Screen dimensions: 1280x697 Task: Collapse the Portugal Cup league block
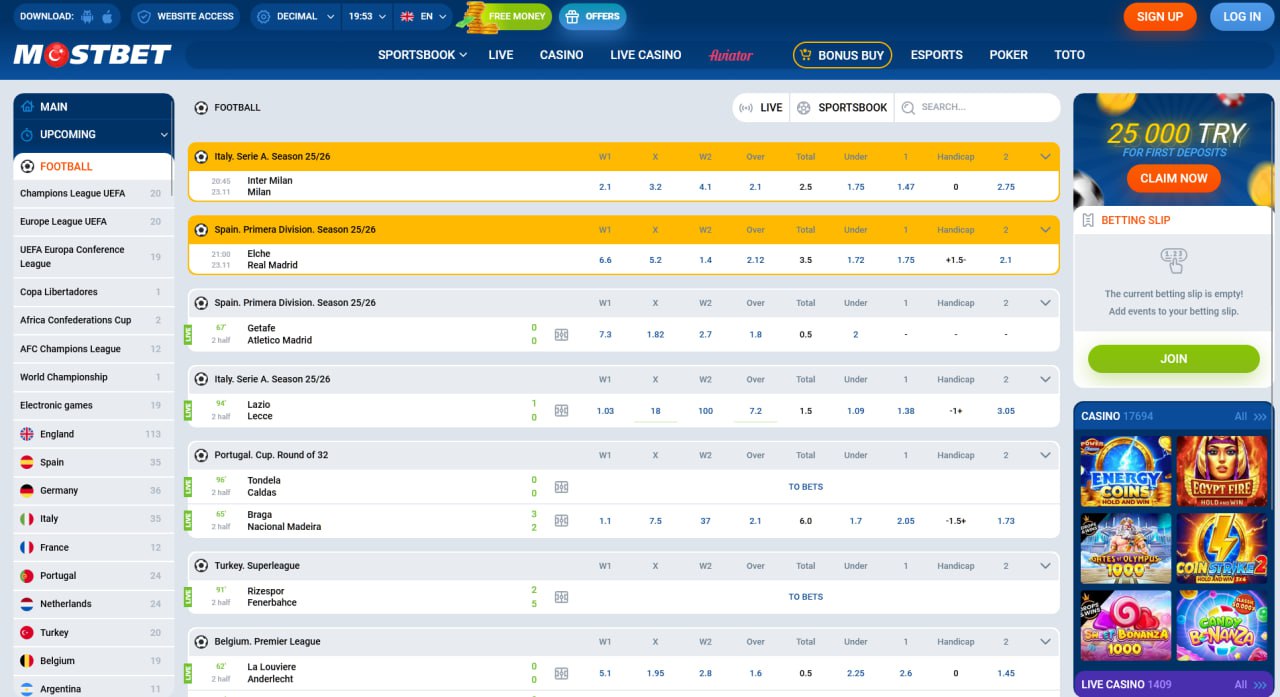click(1046, 455)
